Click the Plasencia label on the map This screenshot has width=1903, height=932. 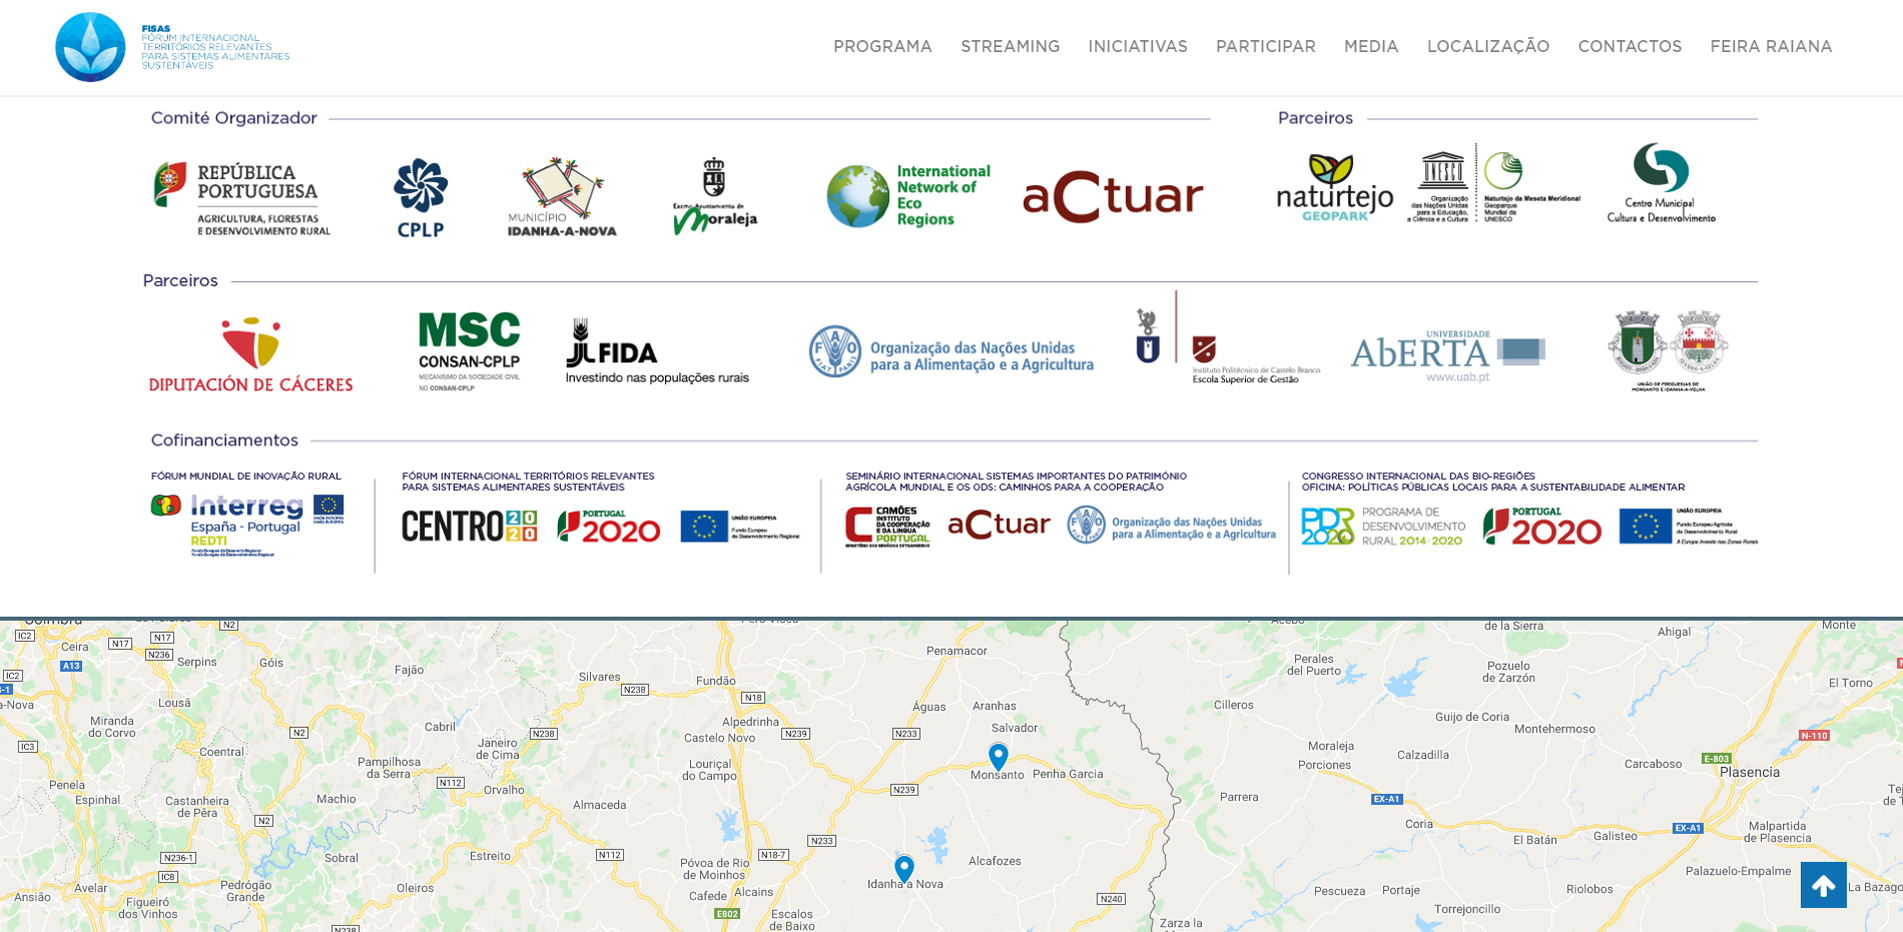tap(1749, 772)
